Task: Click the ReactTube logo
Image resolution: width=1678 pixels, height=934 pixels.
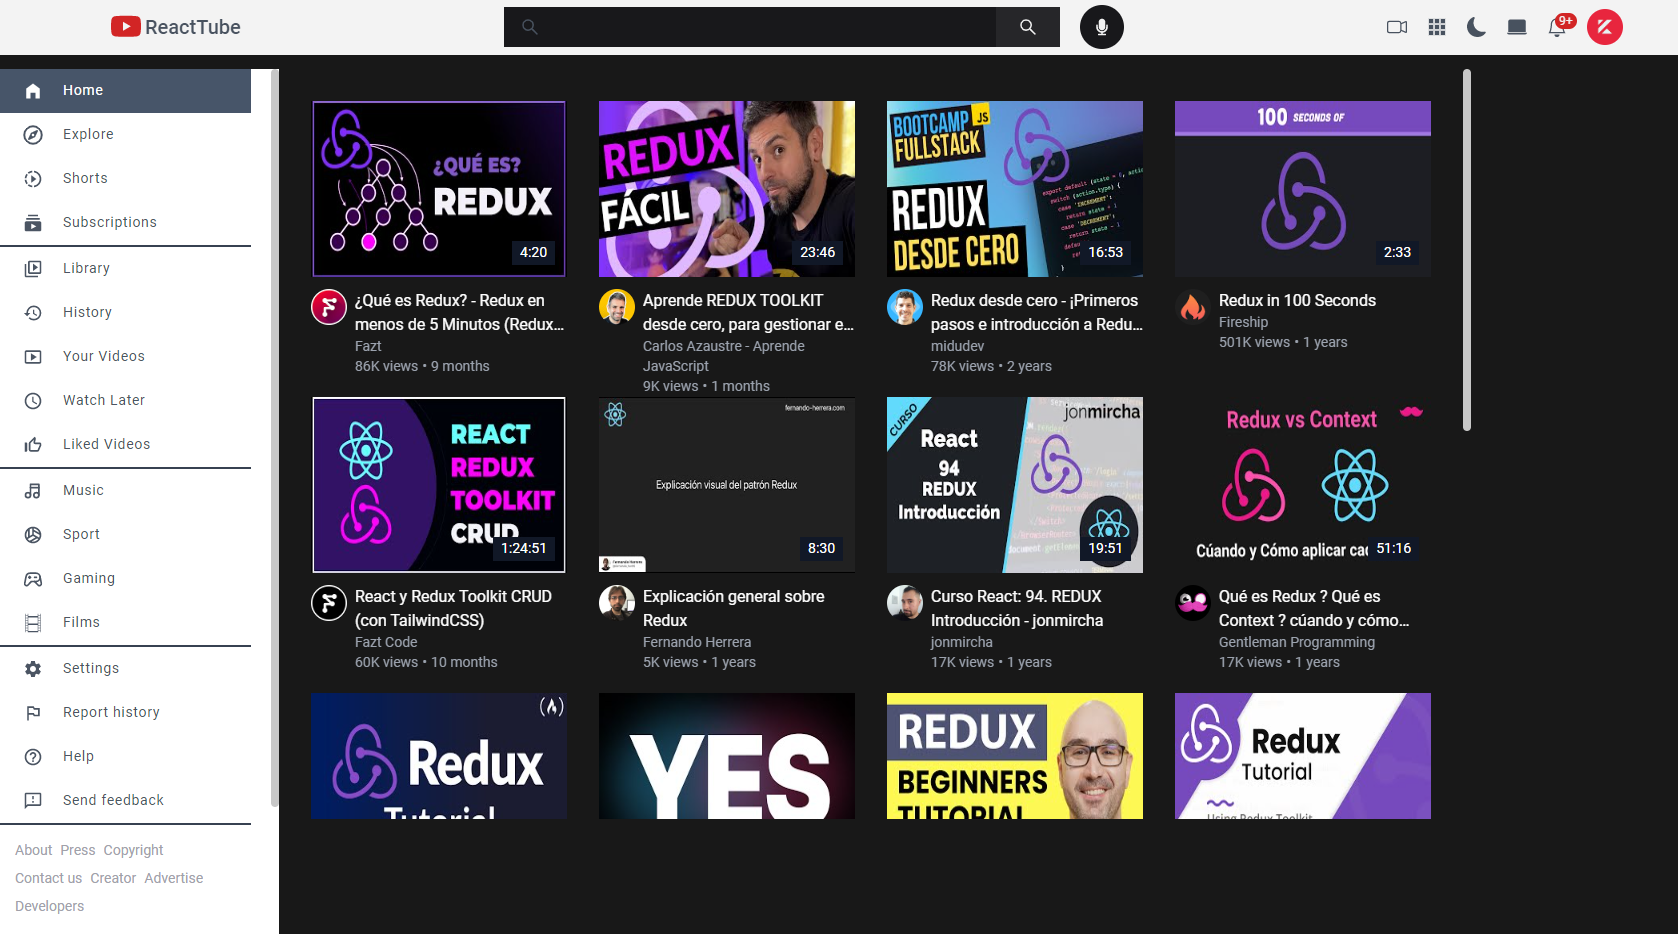Action: pyautogui.click(x=176, y=27)
